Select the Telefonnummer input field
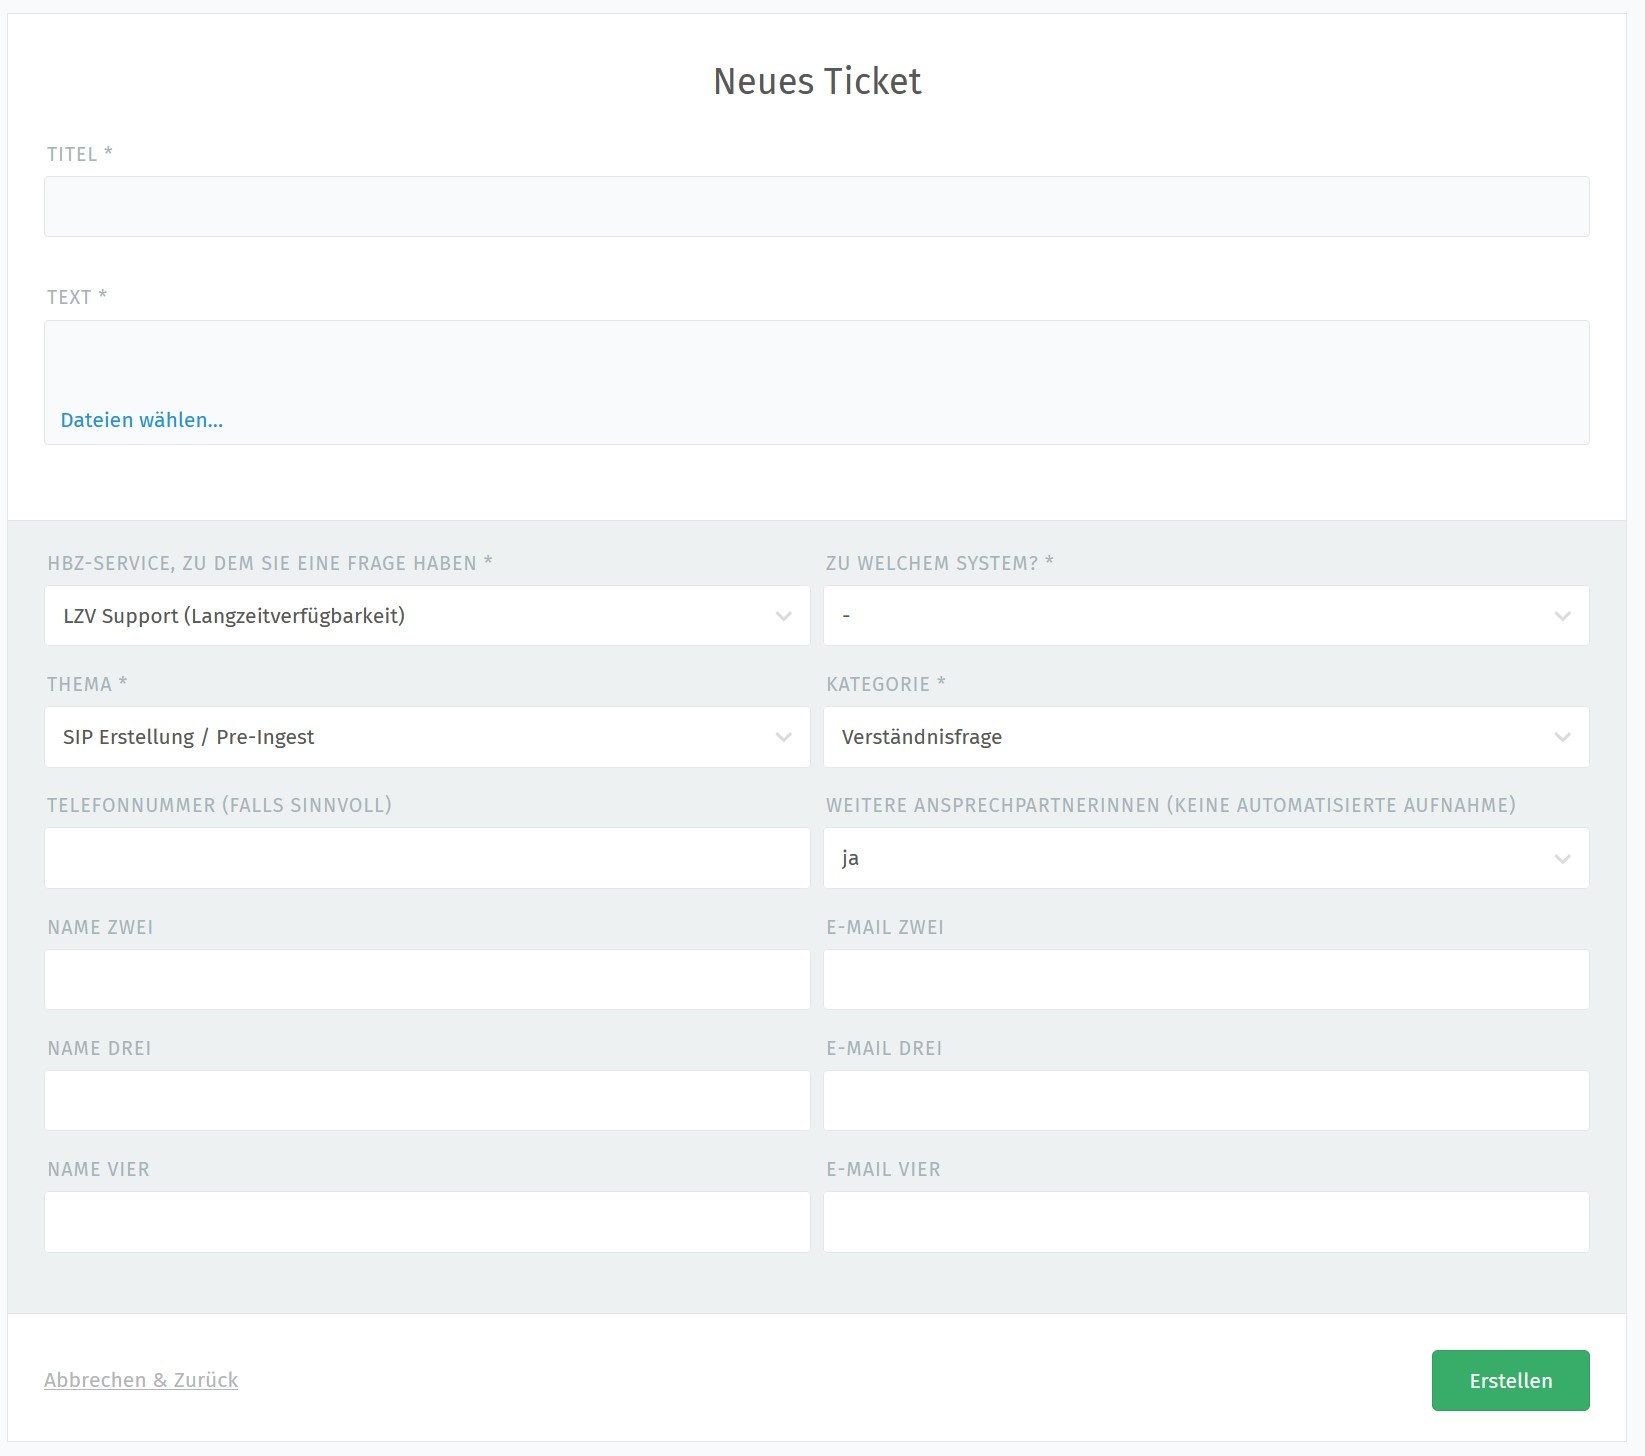Screen dimensions: 1645x1456 tap(427, 858)
